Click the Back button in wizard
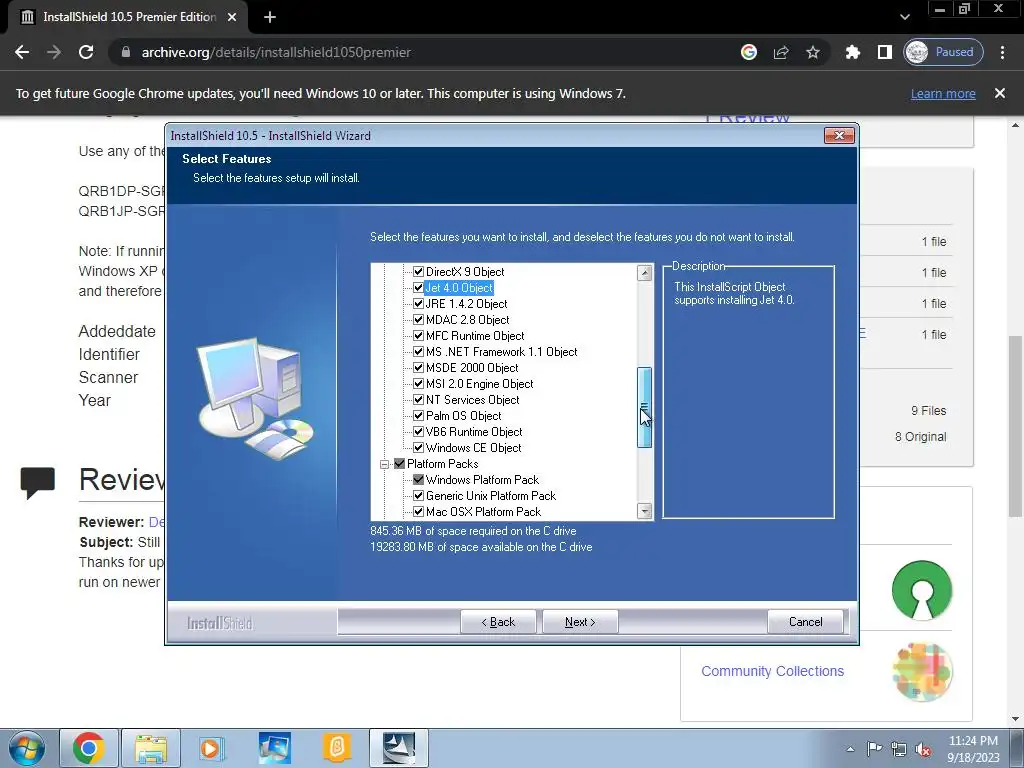Viewport: 1024px width, 768px height. tap(498, 622)
